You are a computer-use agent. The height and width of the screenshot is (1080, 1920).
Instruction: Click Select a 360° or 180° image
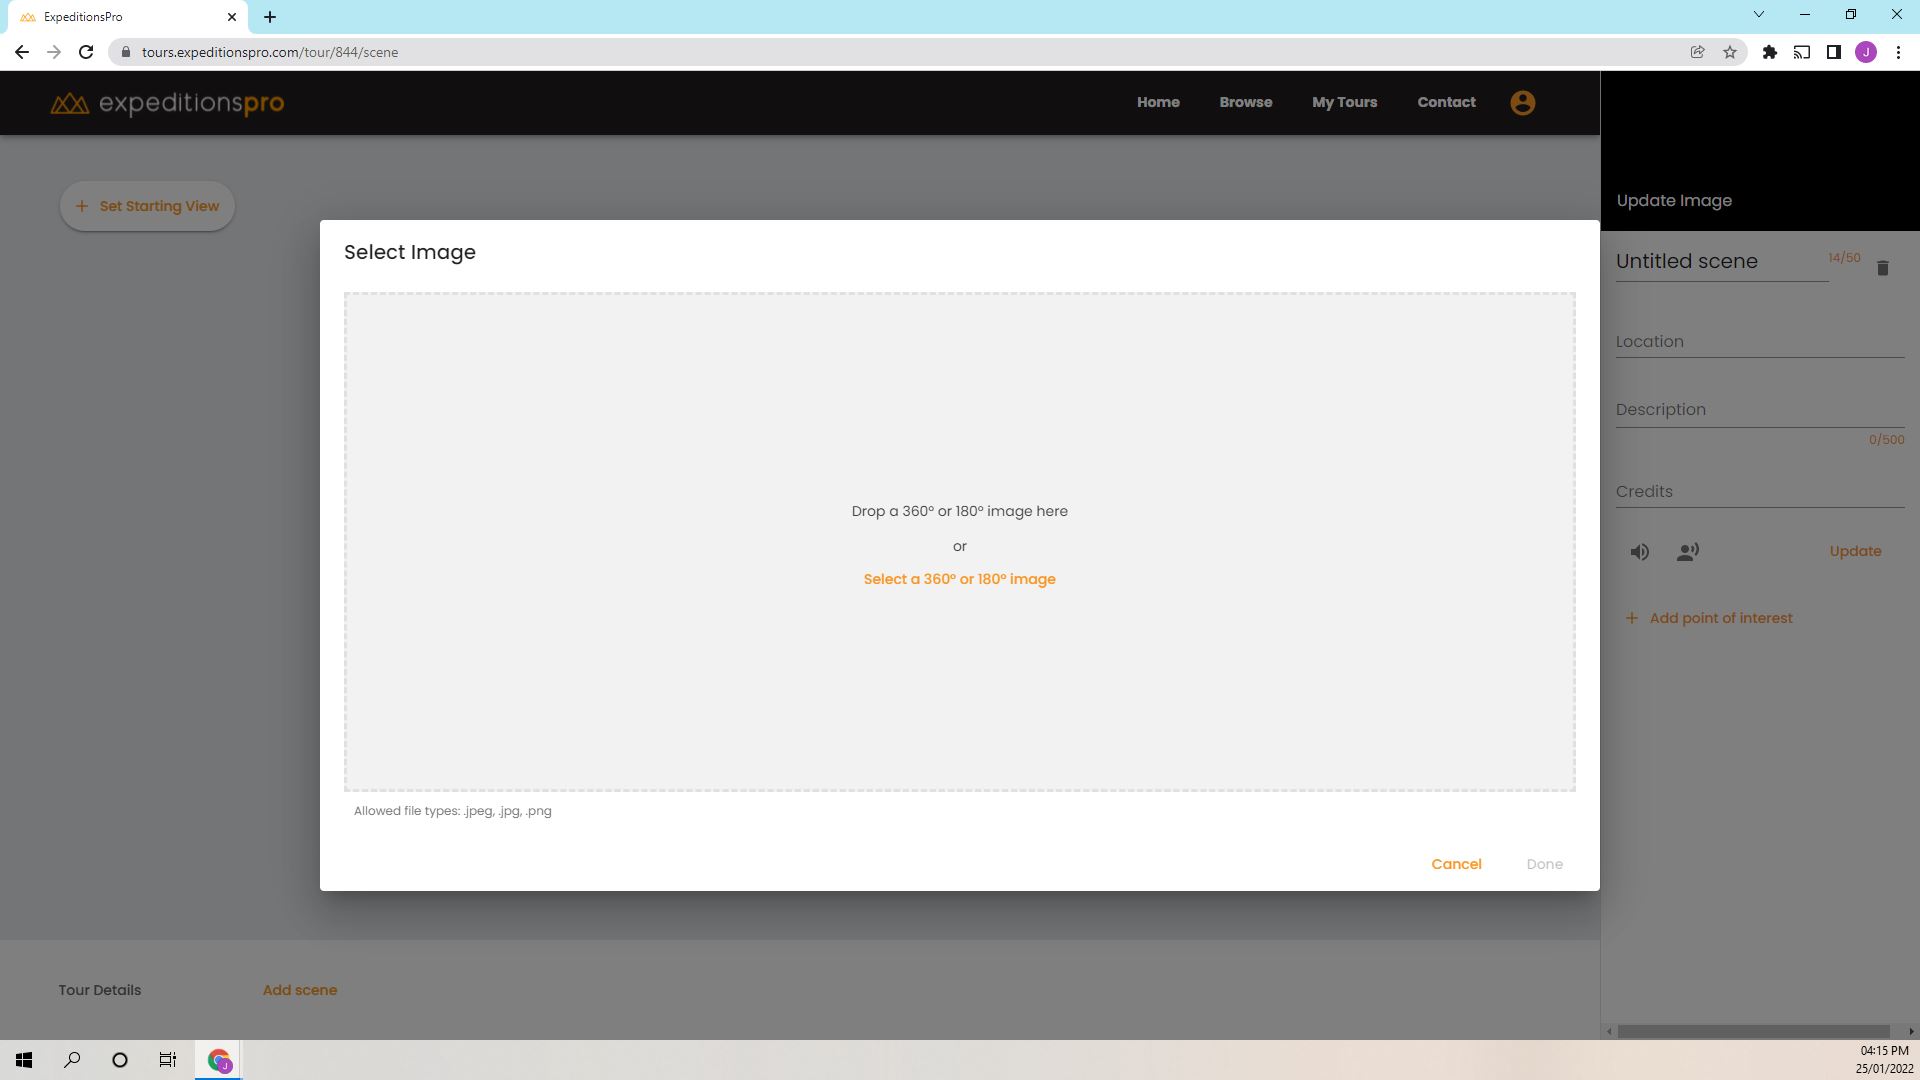[x=959, y=579]
